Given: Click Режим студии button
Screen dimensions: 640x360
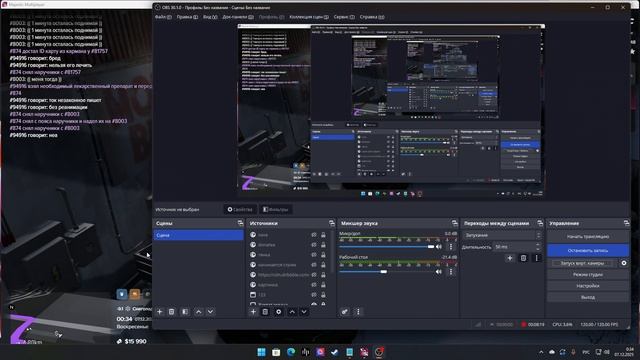Looking at the screenshot, I should [588, 275].
